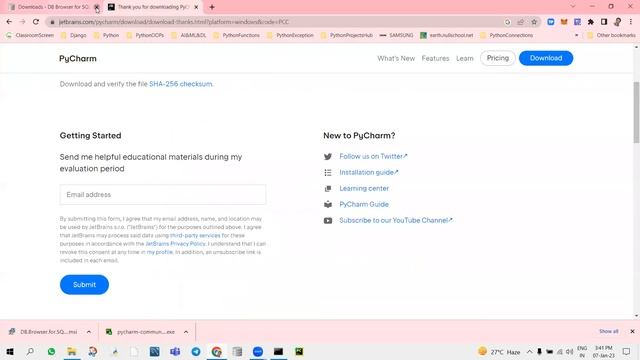The width and height of the screenshot is (640, 360).
Task: Open the Features menu item
Action: tap(435, 58)
